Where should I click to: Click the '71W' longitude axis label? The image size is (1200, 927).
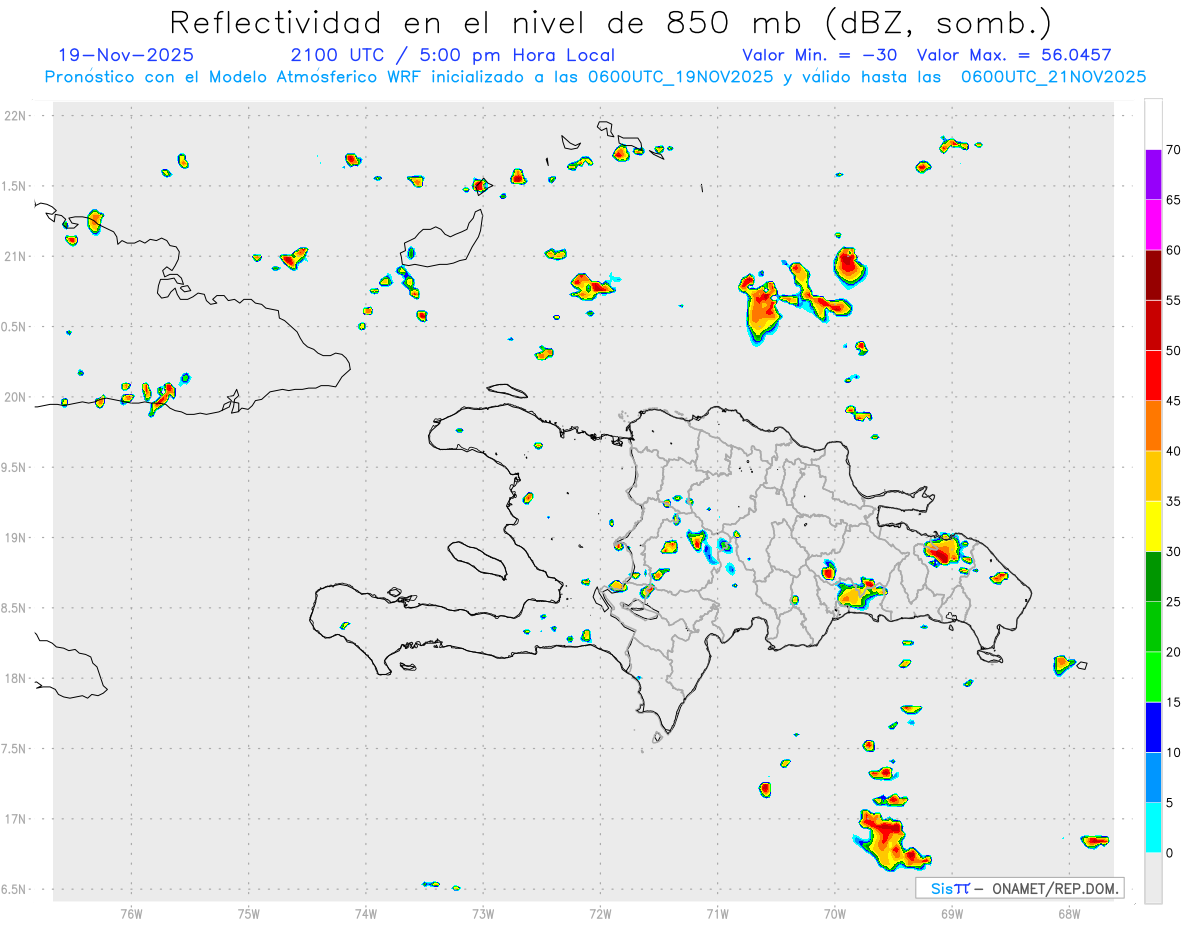coord(717,913)
